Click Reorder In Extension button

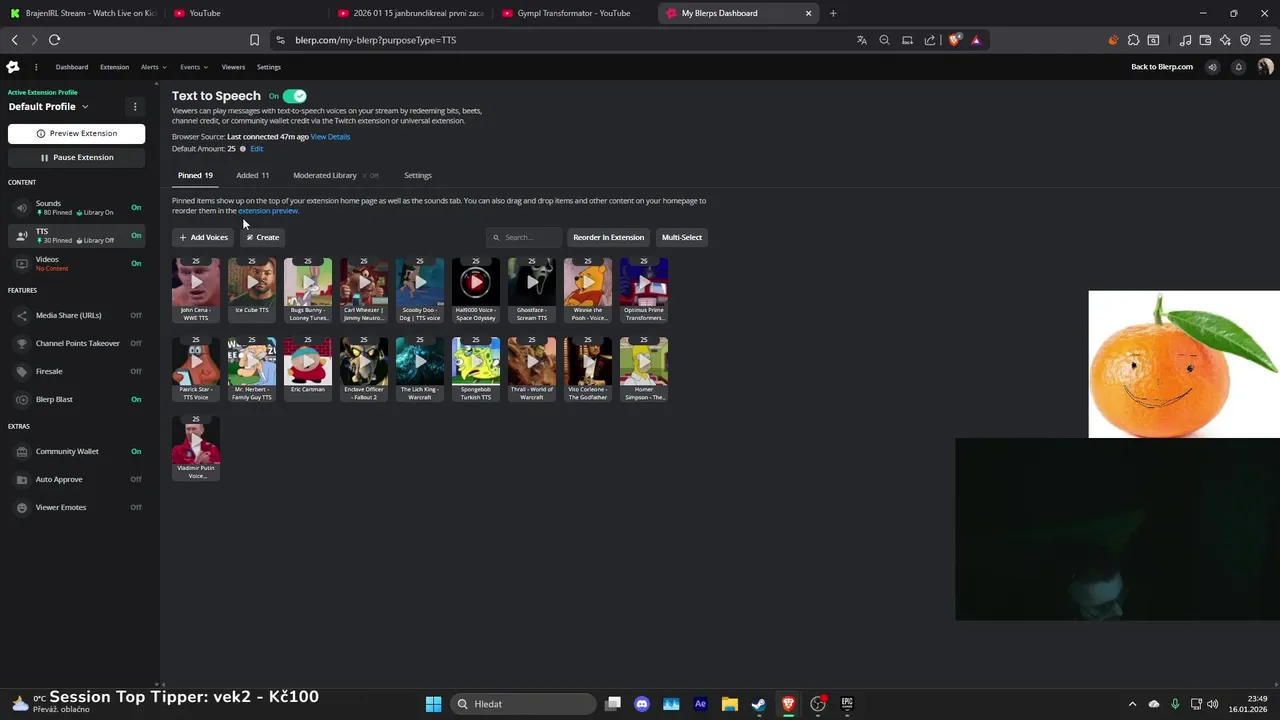coord(608,237)
